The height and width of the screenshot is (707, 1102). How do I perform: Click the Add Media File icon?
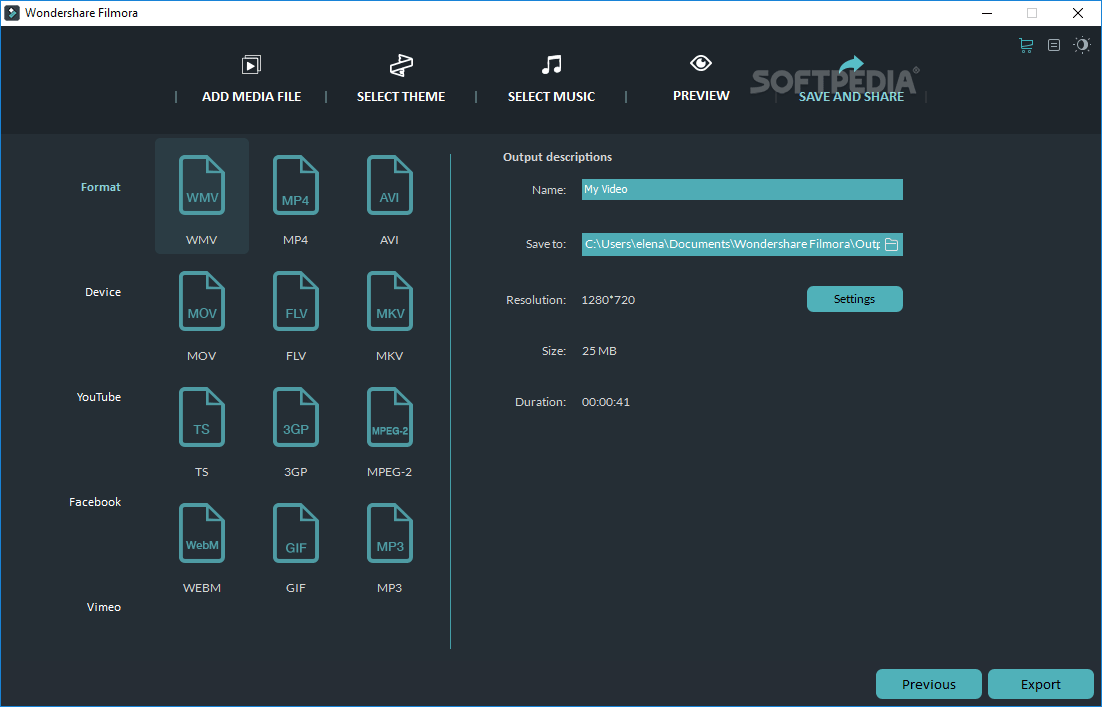pyautogui.click(x=251, y=65)
